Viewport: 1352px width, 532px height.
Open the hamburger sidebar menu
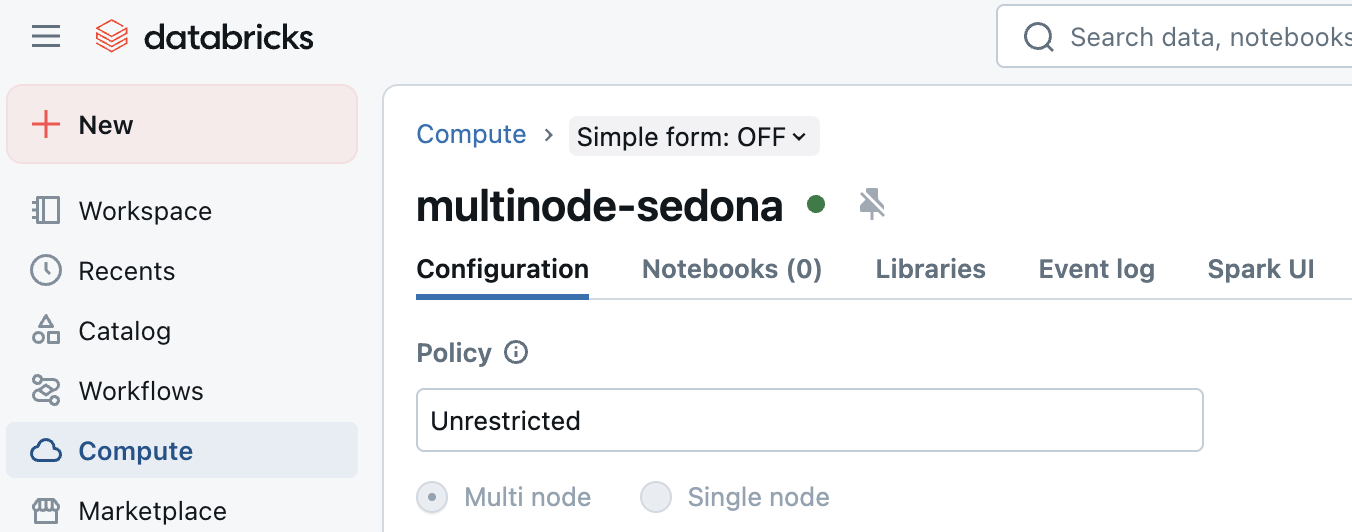[x=46, y=38]
